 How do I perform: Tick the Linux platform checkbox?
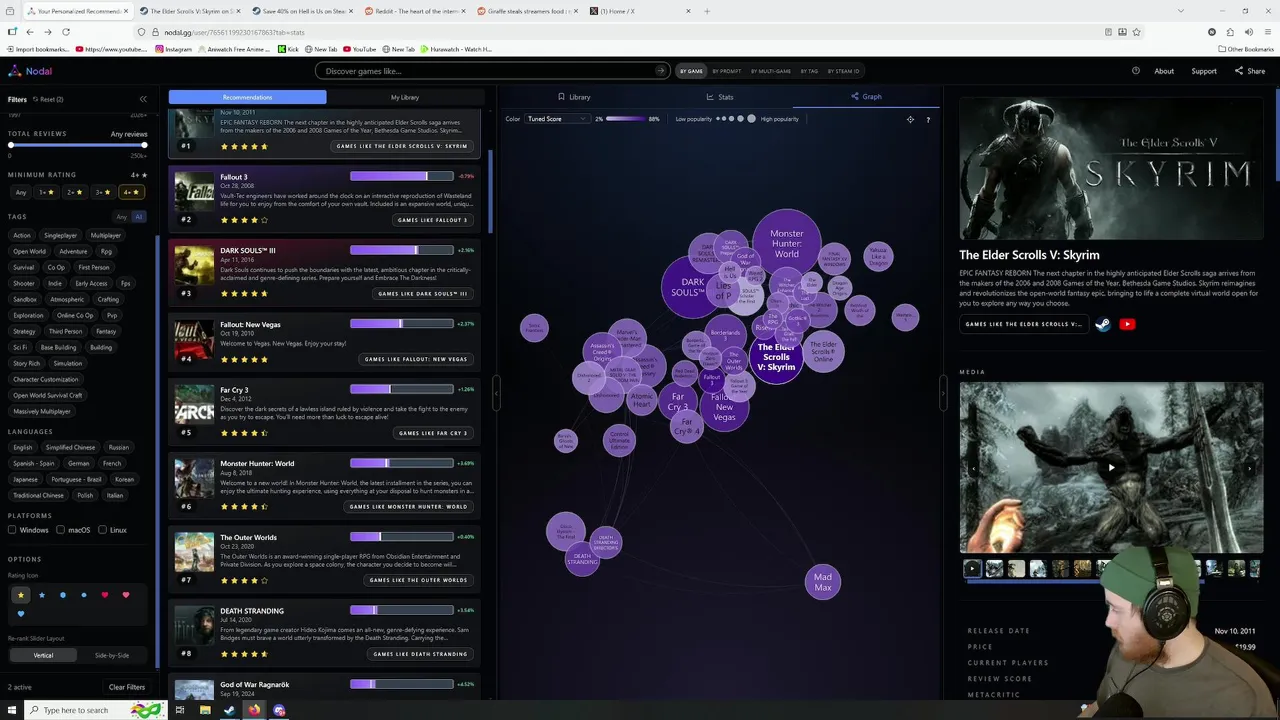point(101,530)
